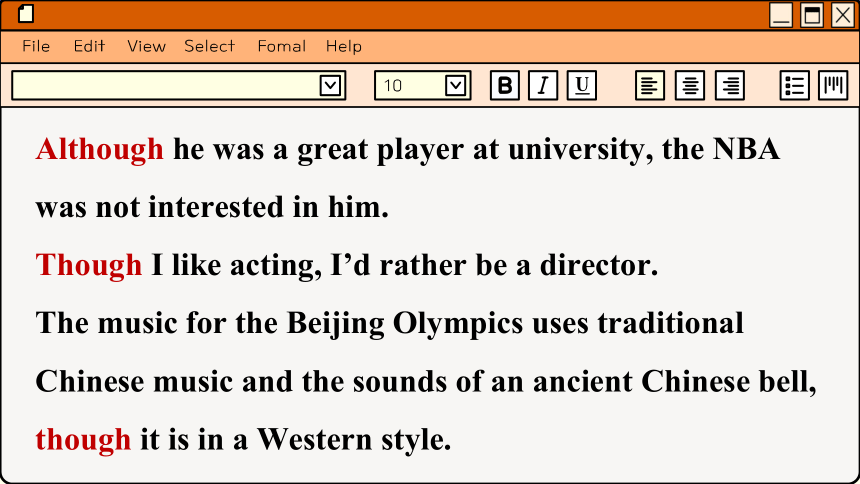
Task: Click the word "style." in last line
Action: [x=417, y=440]
